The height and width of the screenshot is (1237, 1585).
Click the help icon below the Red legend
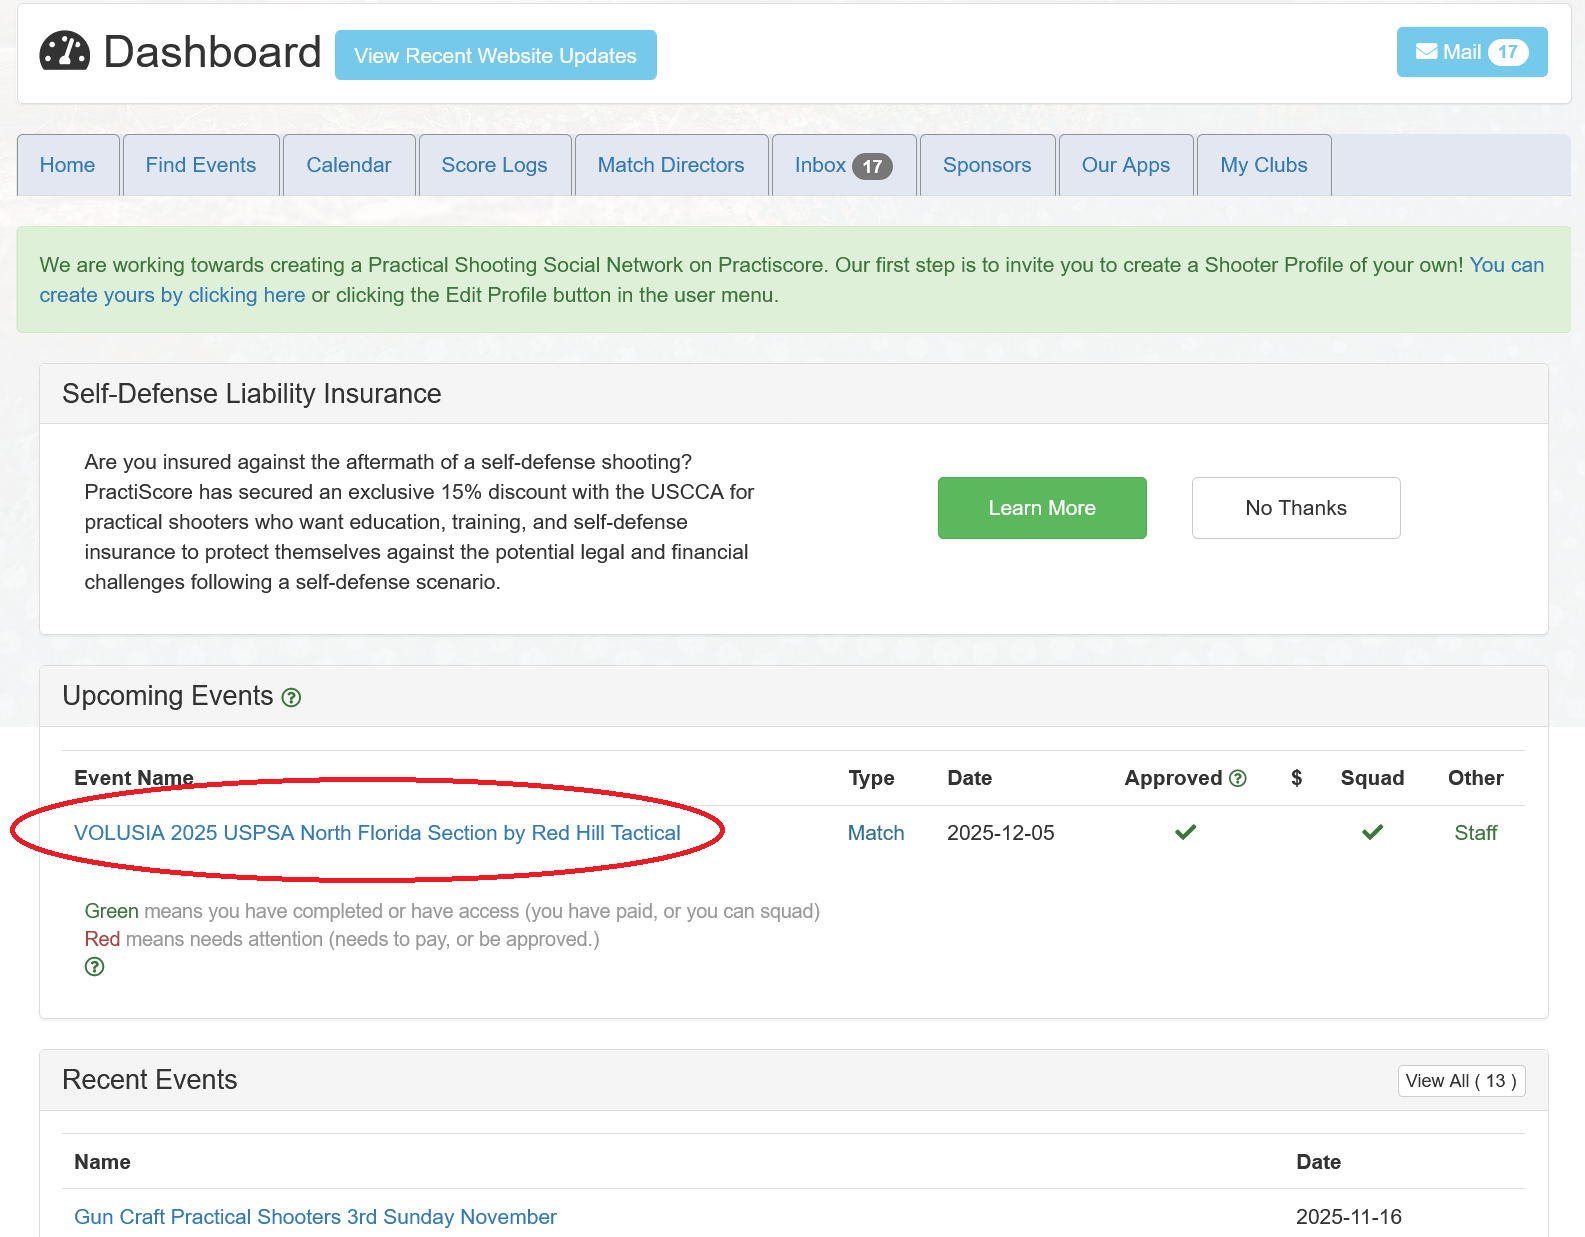[94, 967]
